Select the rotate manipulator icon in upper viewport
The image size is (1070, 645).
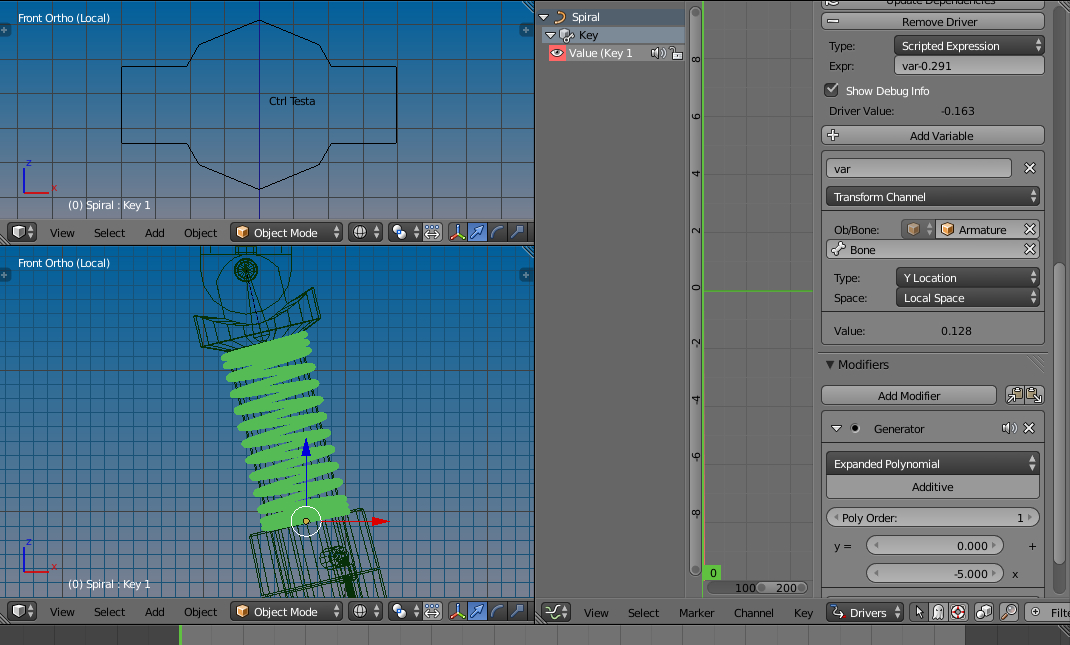[x=497, y=233]
